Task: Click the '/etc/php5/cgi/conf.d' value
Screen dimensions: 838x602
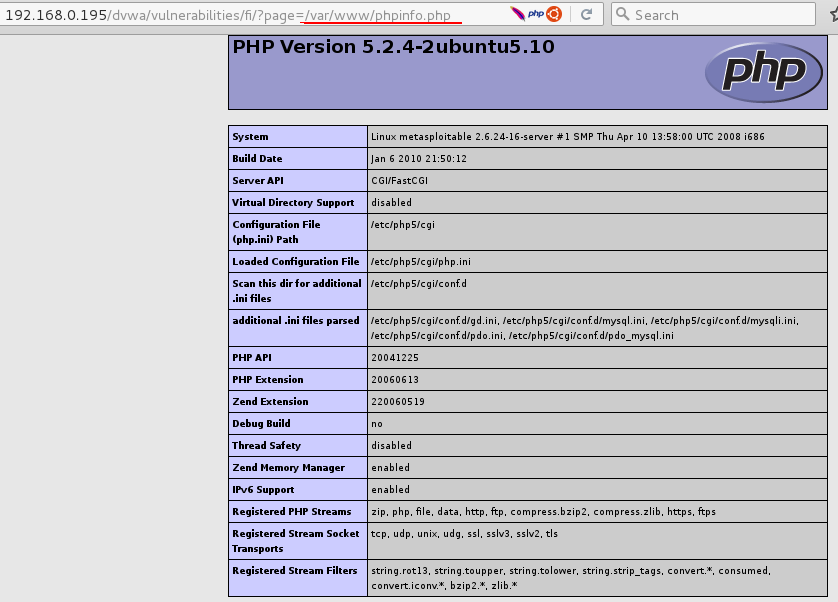Action: pyautogui.click(x=418, y=283)
